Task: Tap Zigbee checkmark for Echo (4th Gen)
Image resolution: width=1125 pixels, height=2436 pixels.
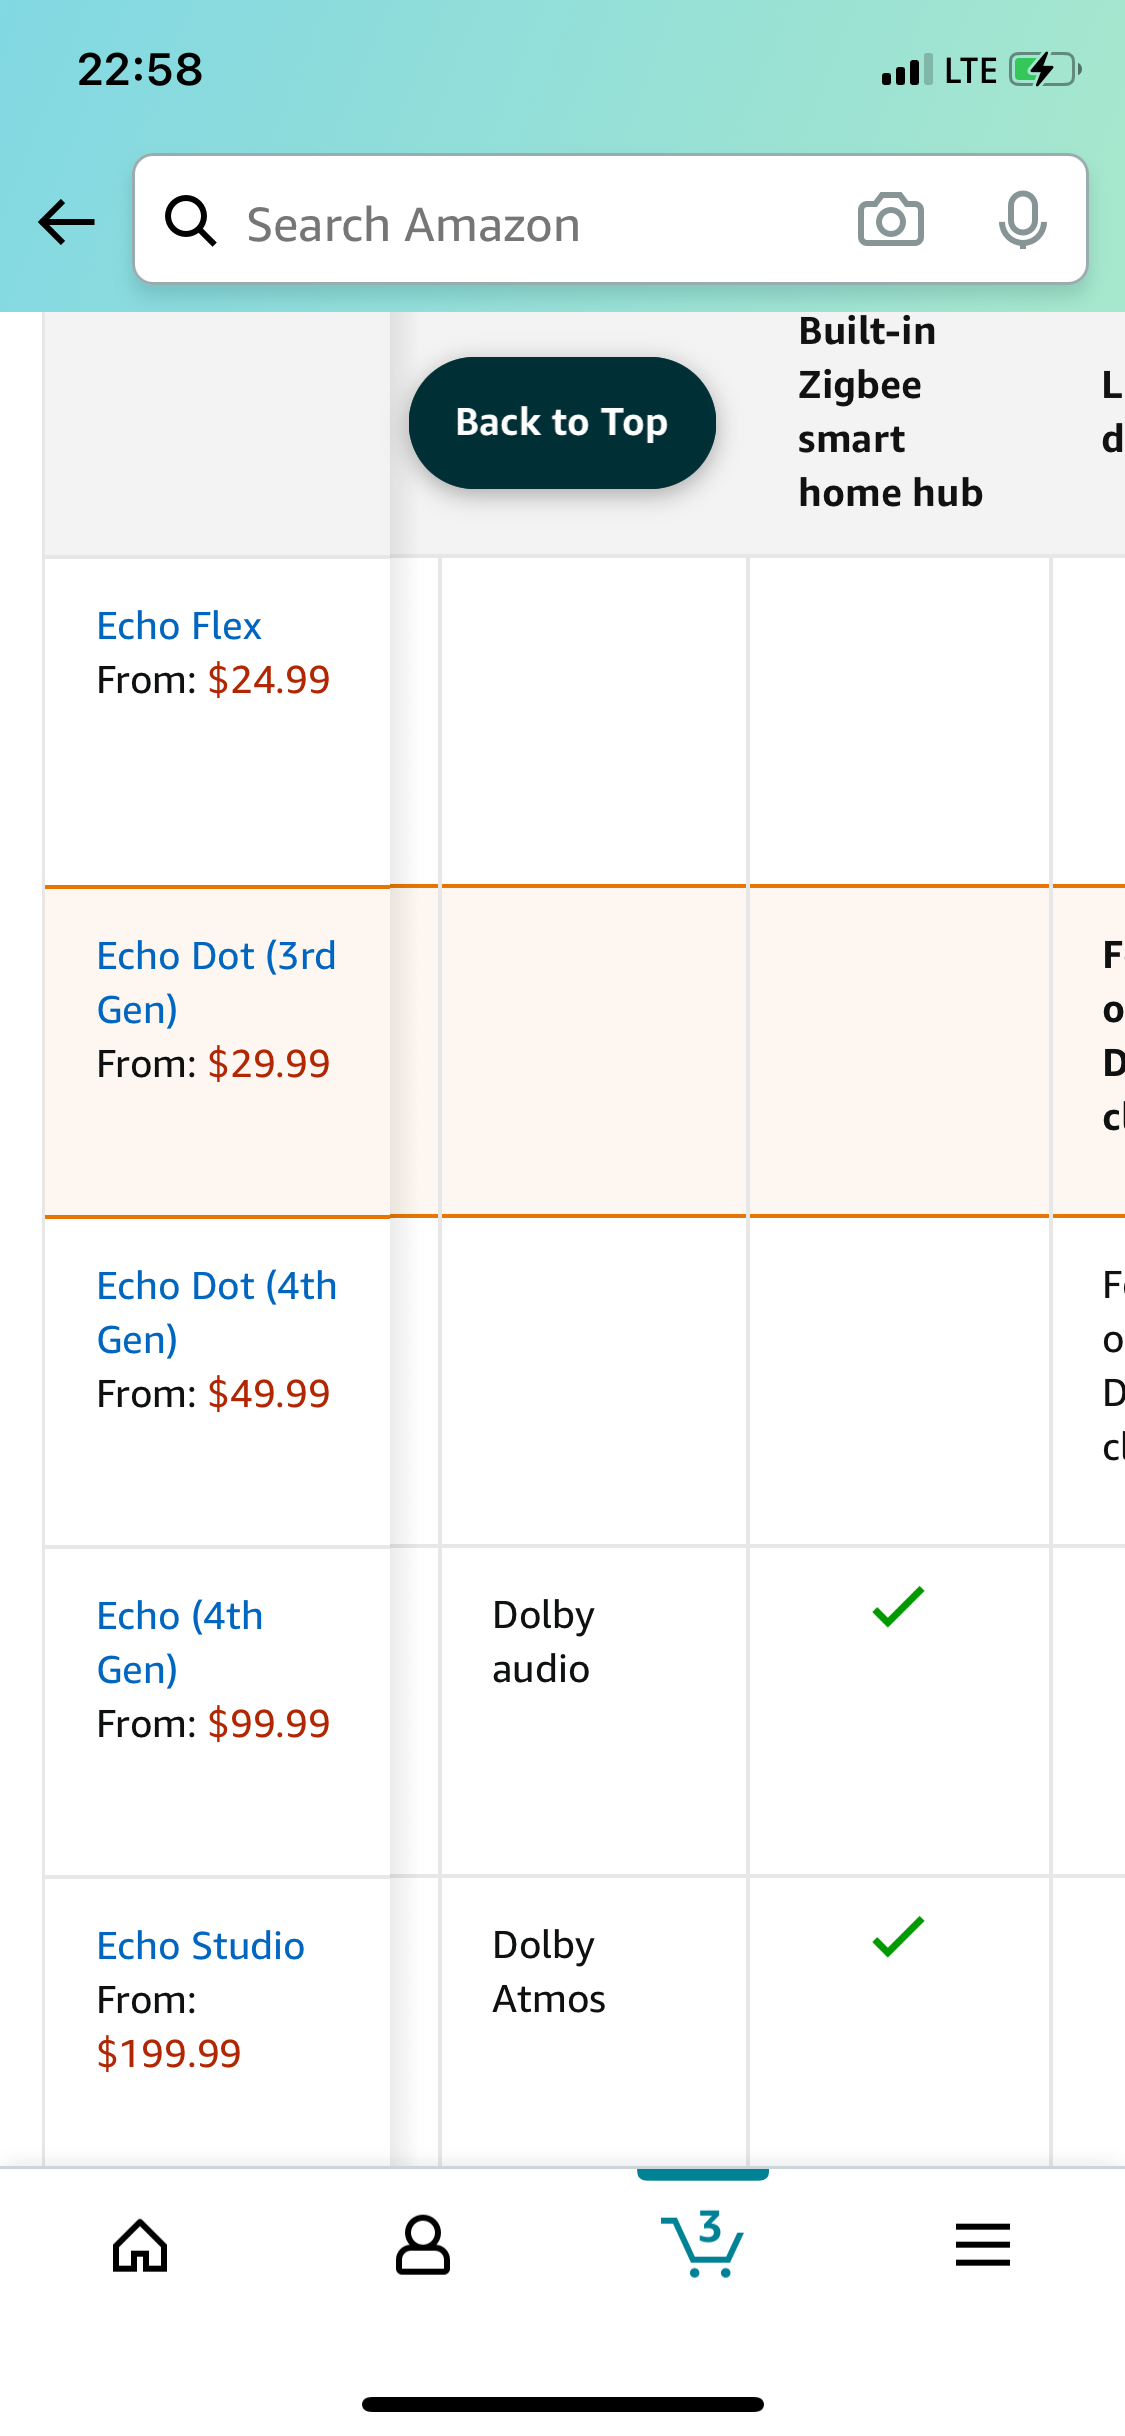Action: tap(898, 1607)
